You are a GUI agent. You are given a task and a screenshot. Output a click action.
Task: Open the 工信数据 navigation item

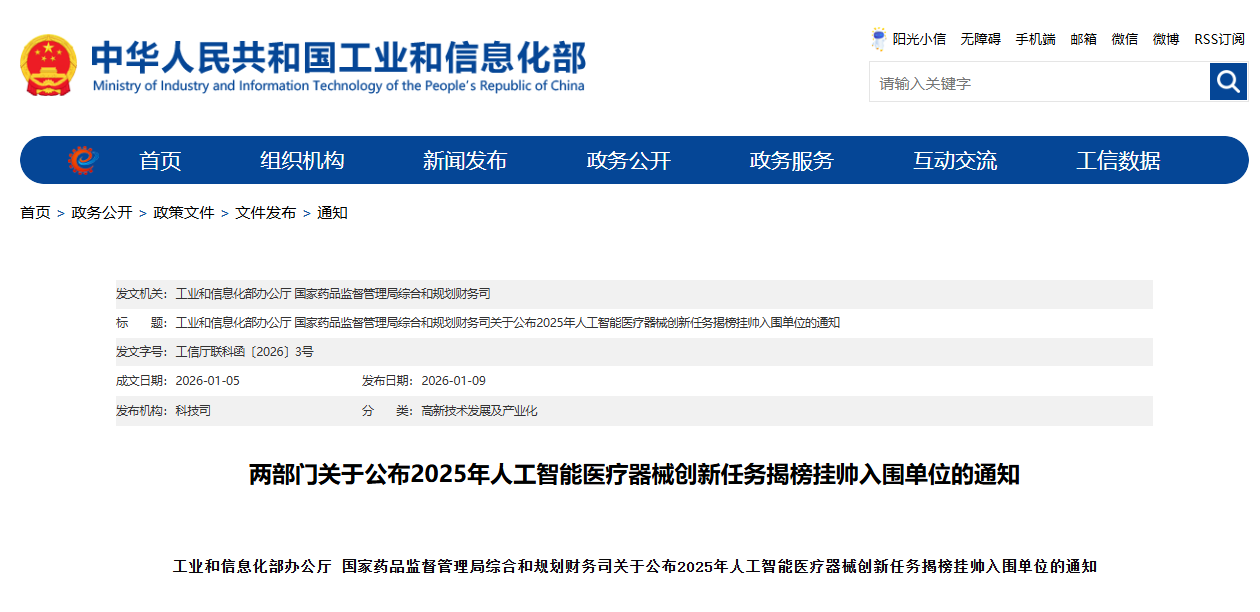[x=1118, y=161]
